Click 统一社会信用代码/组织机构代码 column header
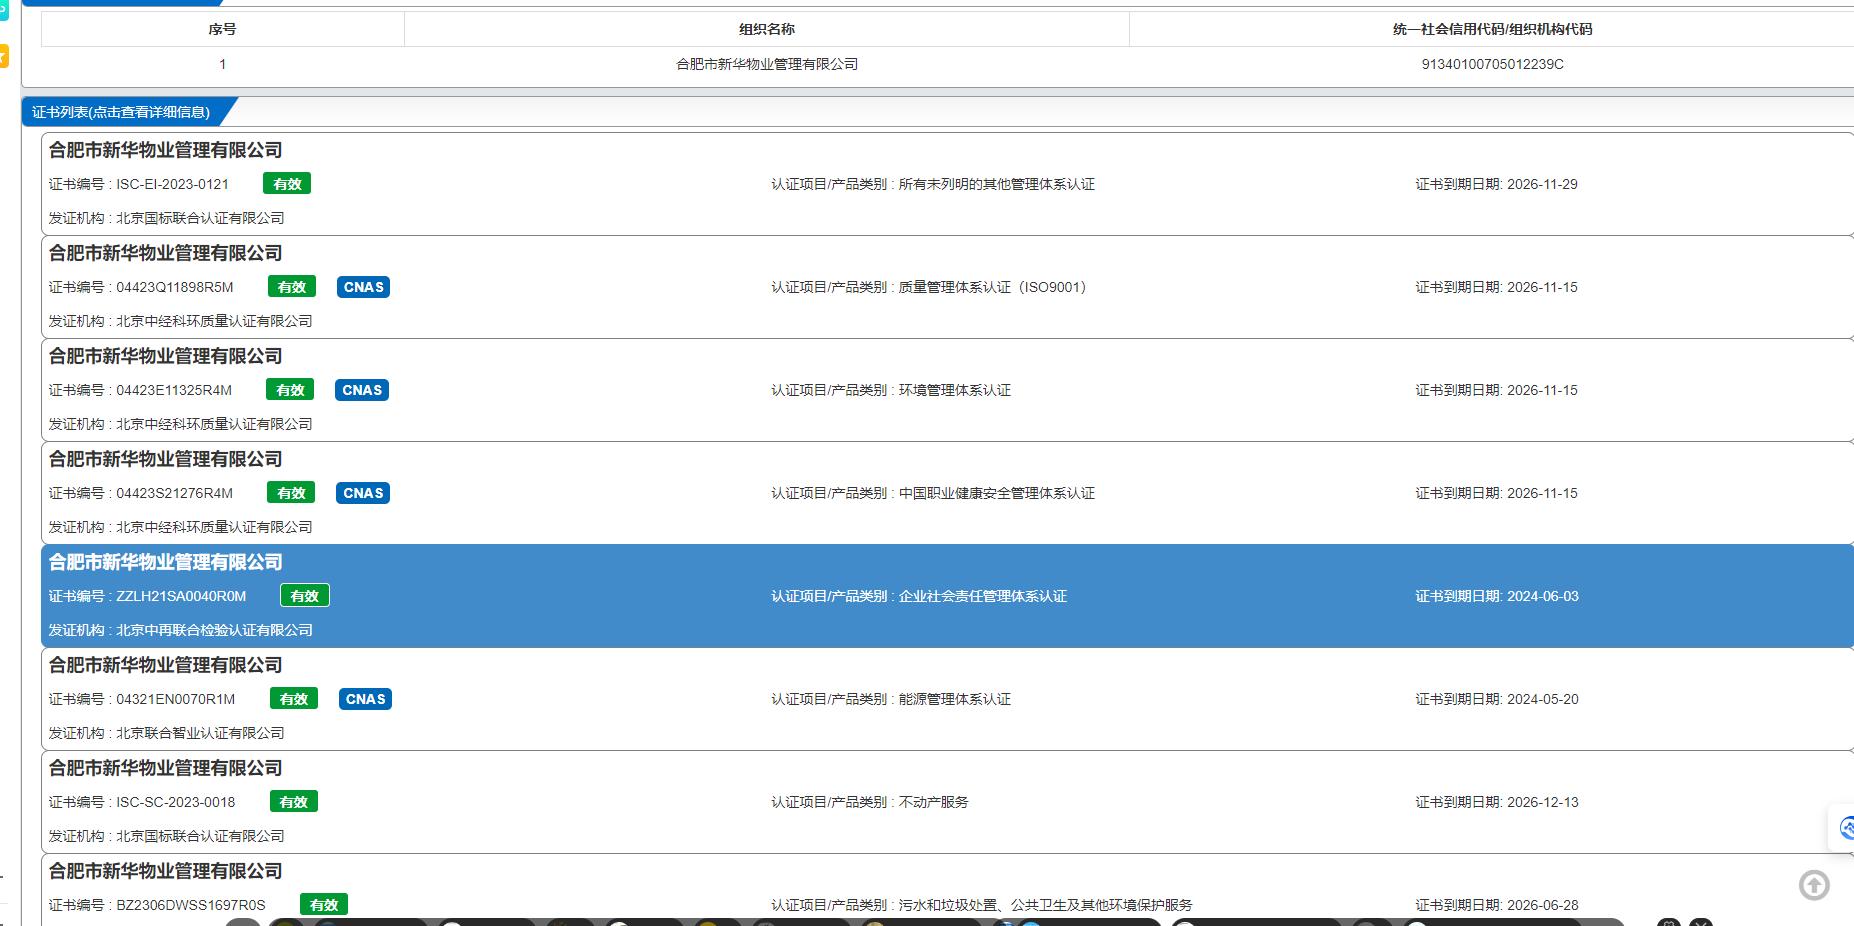This screenshot has width=1854, height=926. pyautogui.click(x=1492, y=29)
